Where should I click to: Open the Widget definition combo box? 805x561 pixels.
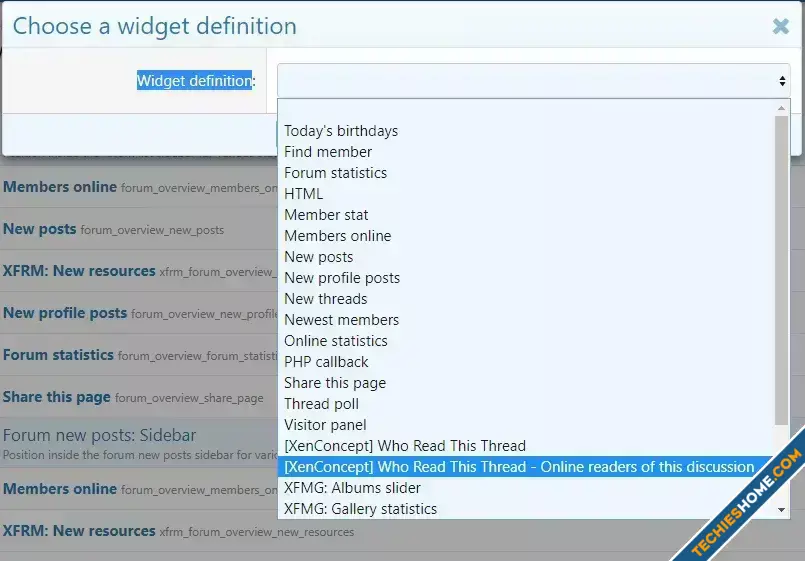[533, 81]
